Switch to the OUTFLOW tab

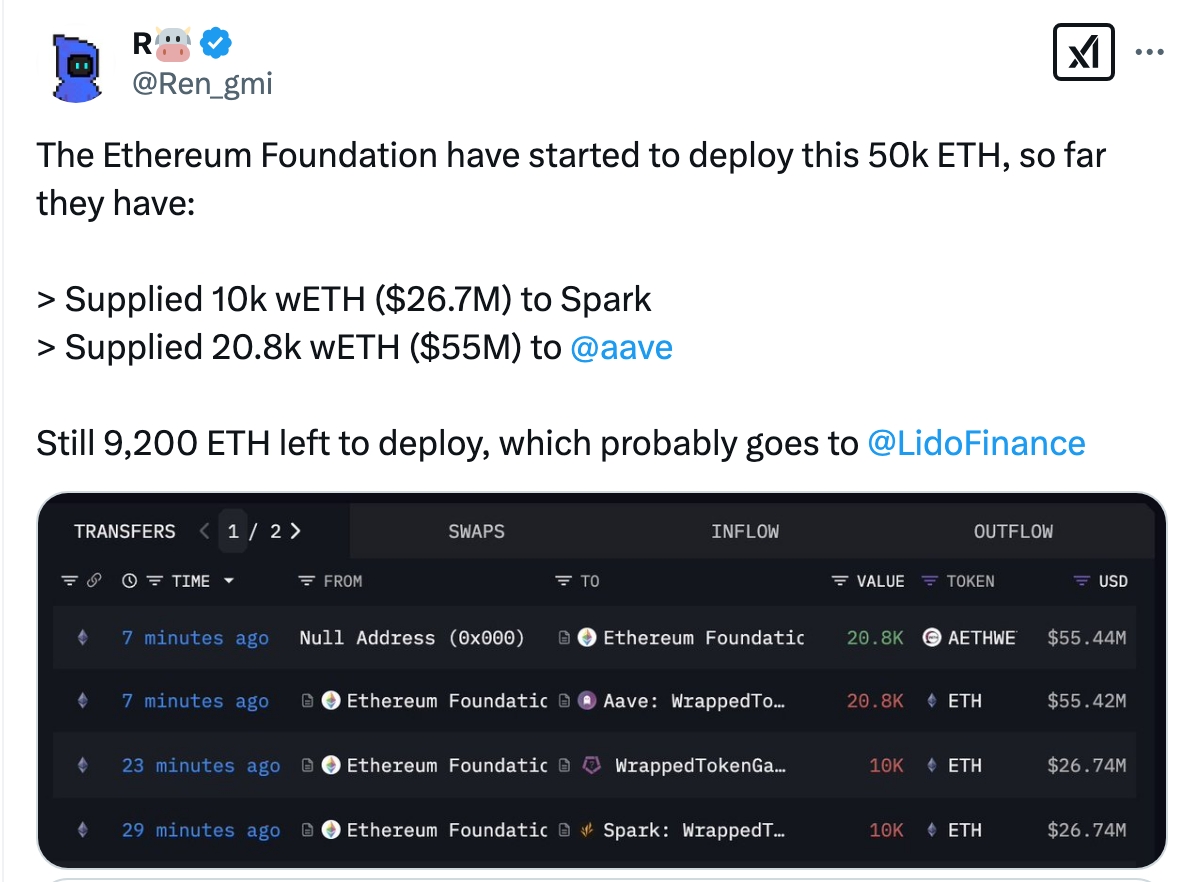[x=1013, y=531]
